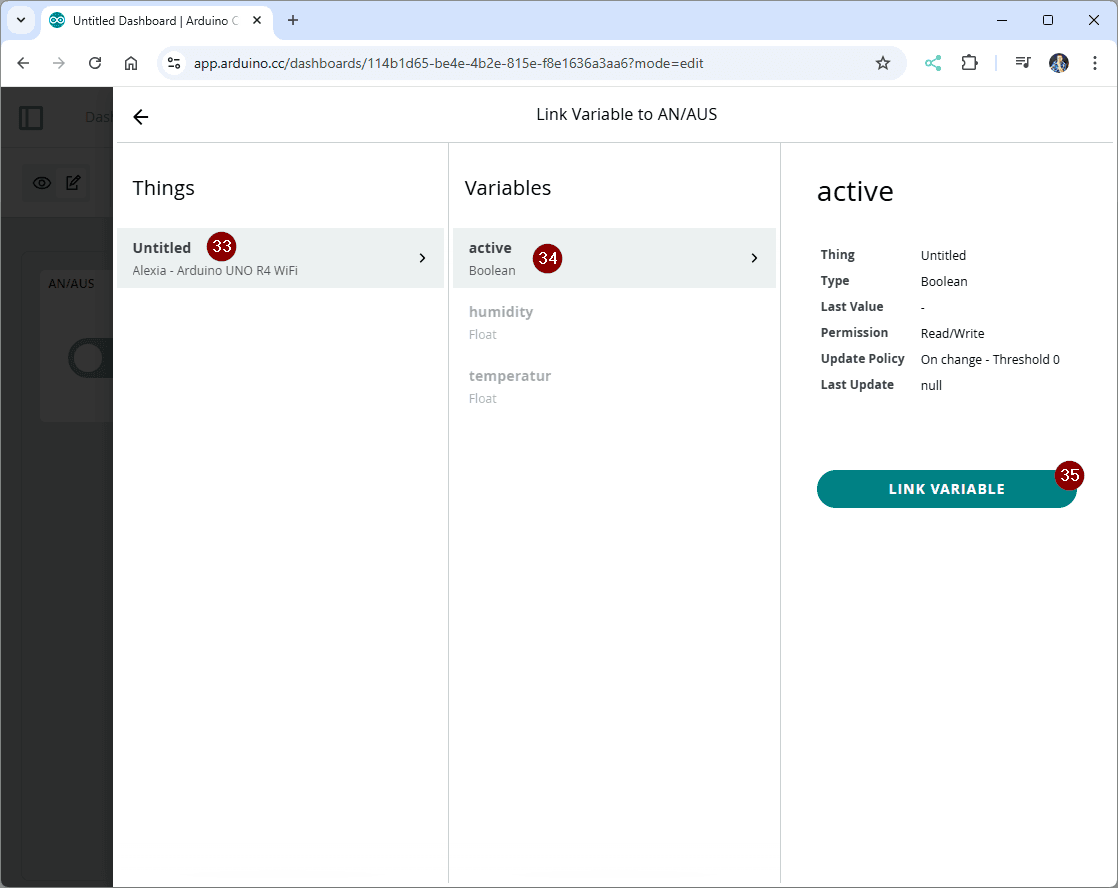
Task: Reload the page
Action: tap(95, 63)
